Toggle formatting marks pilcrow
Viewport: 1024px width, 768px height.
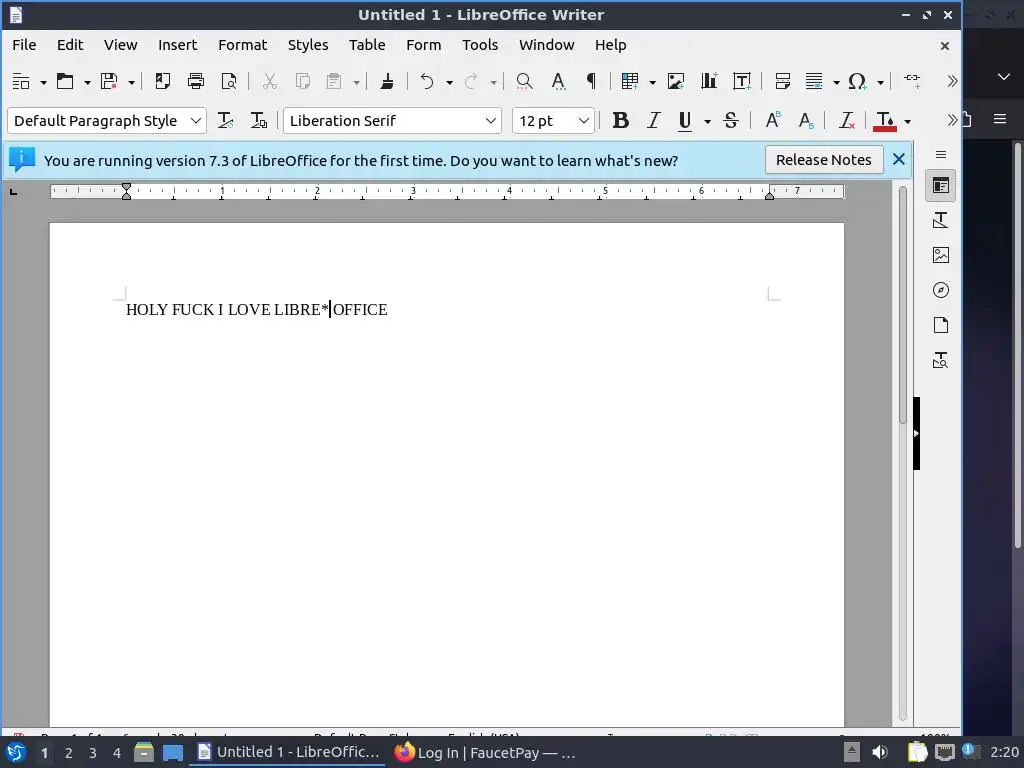click(591, 81)
